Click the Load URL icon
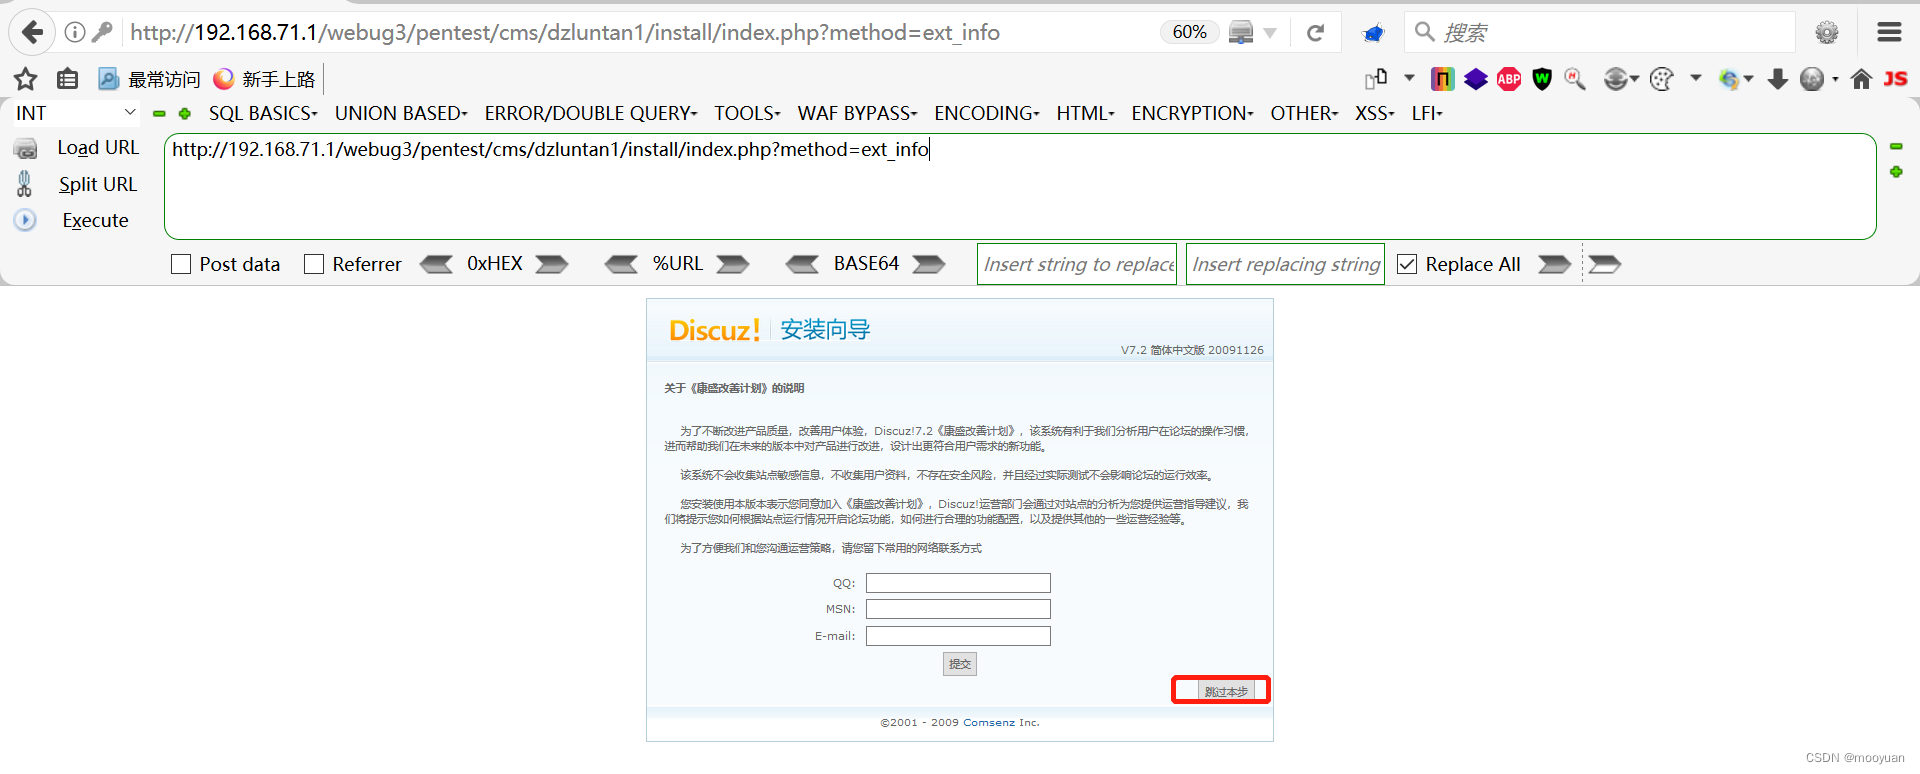Image resolution: width=1920 pixels, height=774 pixels. pos(25,149)
